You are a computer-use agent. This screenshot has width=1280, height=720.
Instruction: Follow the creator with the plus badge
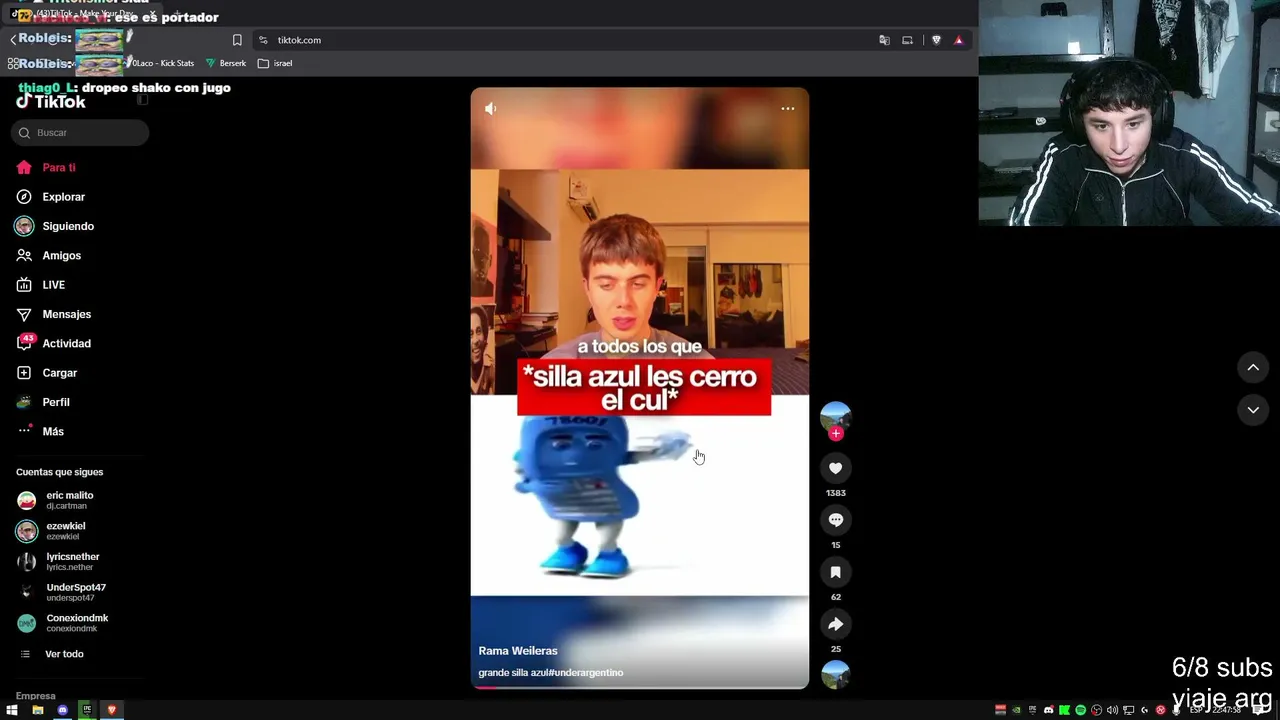[x=836, y=433]
